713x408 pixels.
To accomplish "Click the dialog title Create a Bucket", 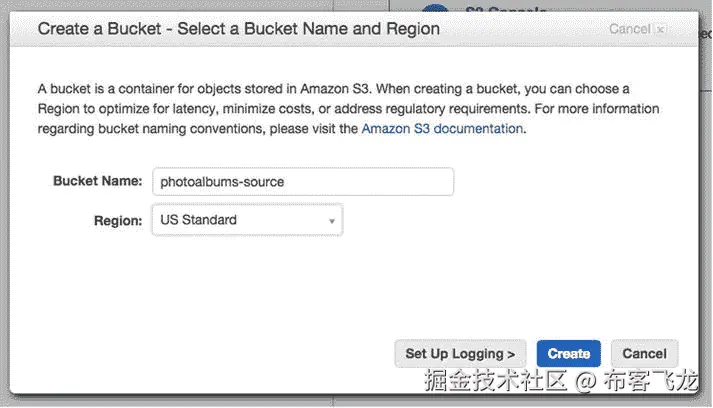I will click(x=238, y=29).
